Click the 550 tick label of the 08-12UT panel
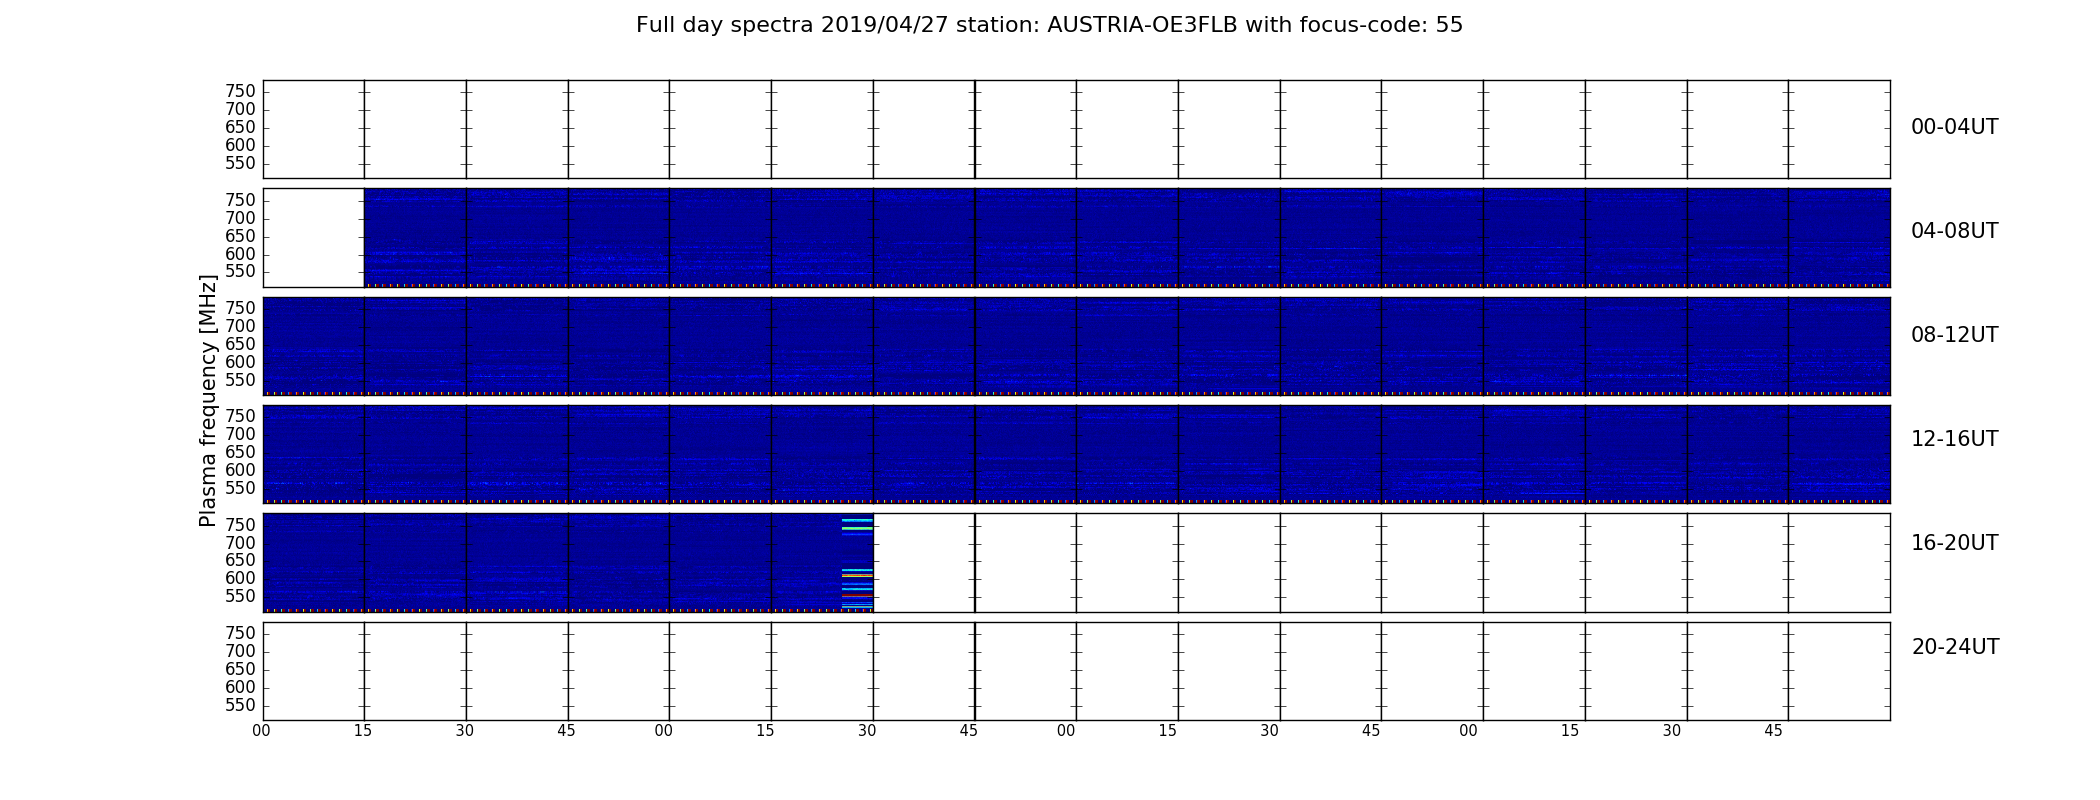The image size is (2100, 800). (240, 380)
